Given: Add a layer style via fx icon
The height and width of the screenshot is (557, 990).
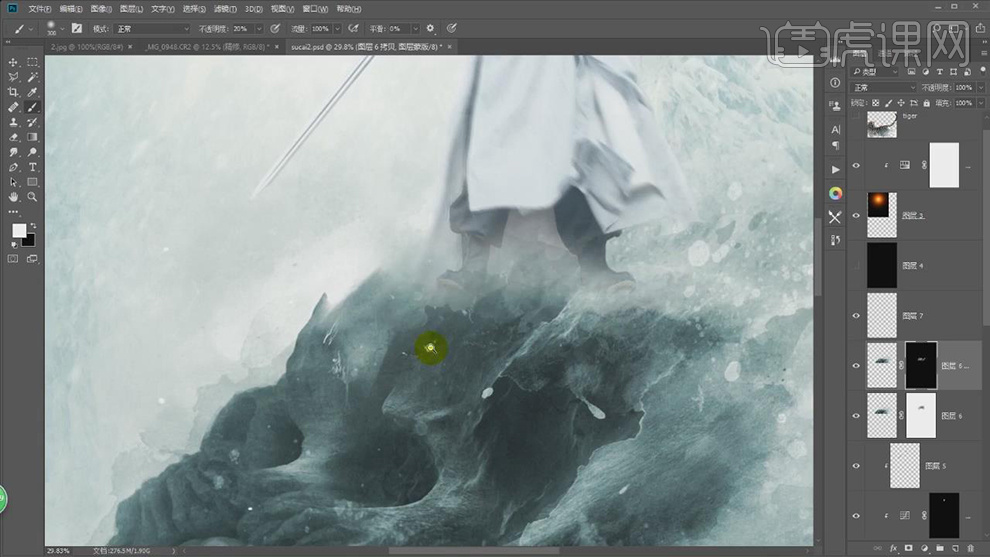Looking at the screenshot, I should (x=893, y=548).
